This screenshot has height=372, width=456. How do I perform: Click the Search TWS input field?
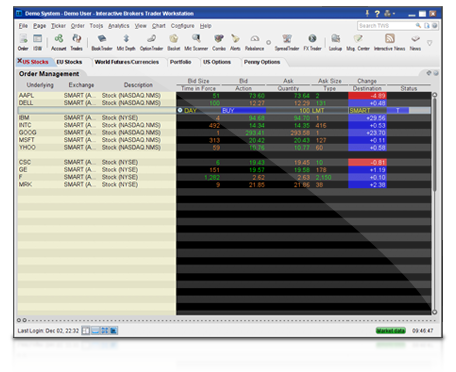(387, 26)
